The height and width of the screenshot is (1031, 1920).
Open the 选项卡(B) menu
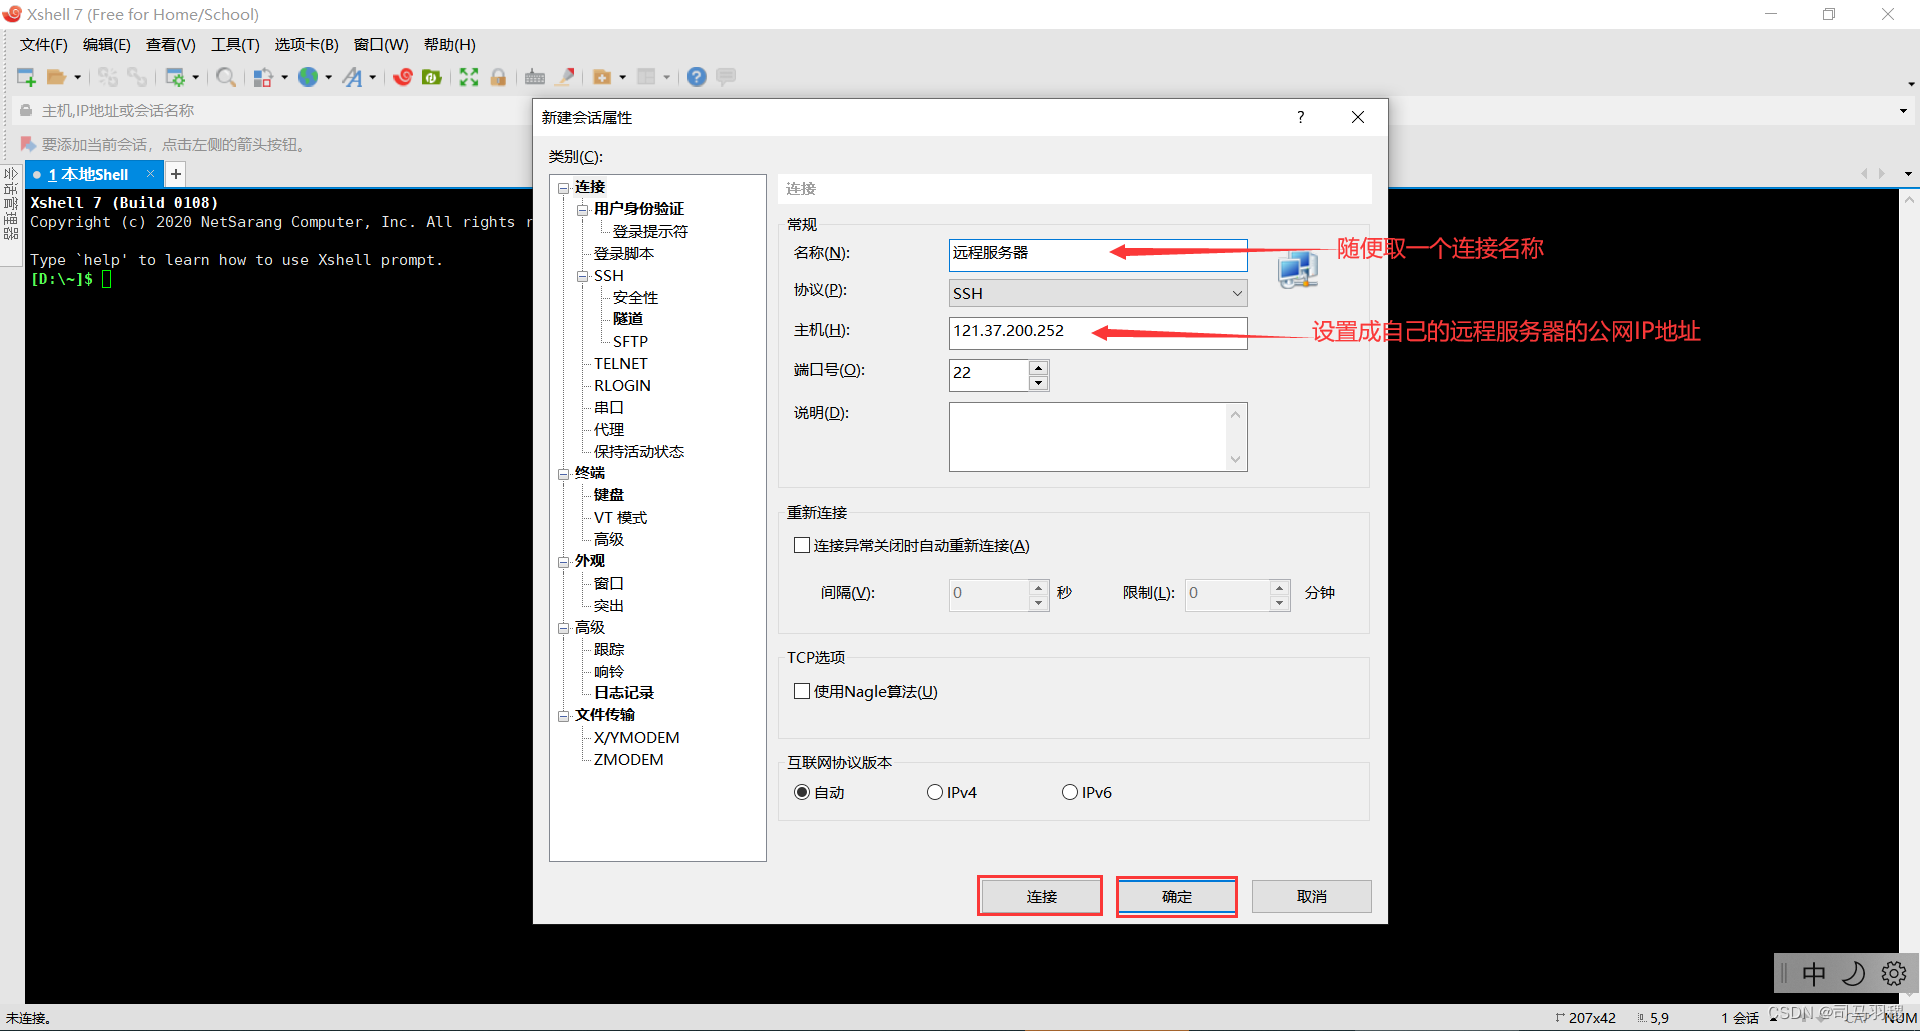pyautogui.click(x=307, y=44)
